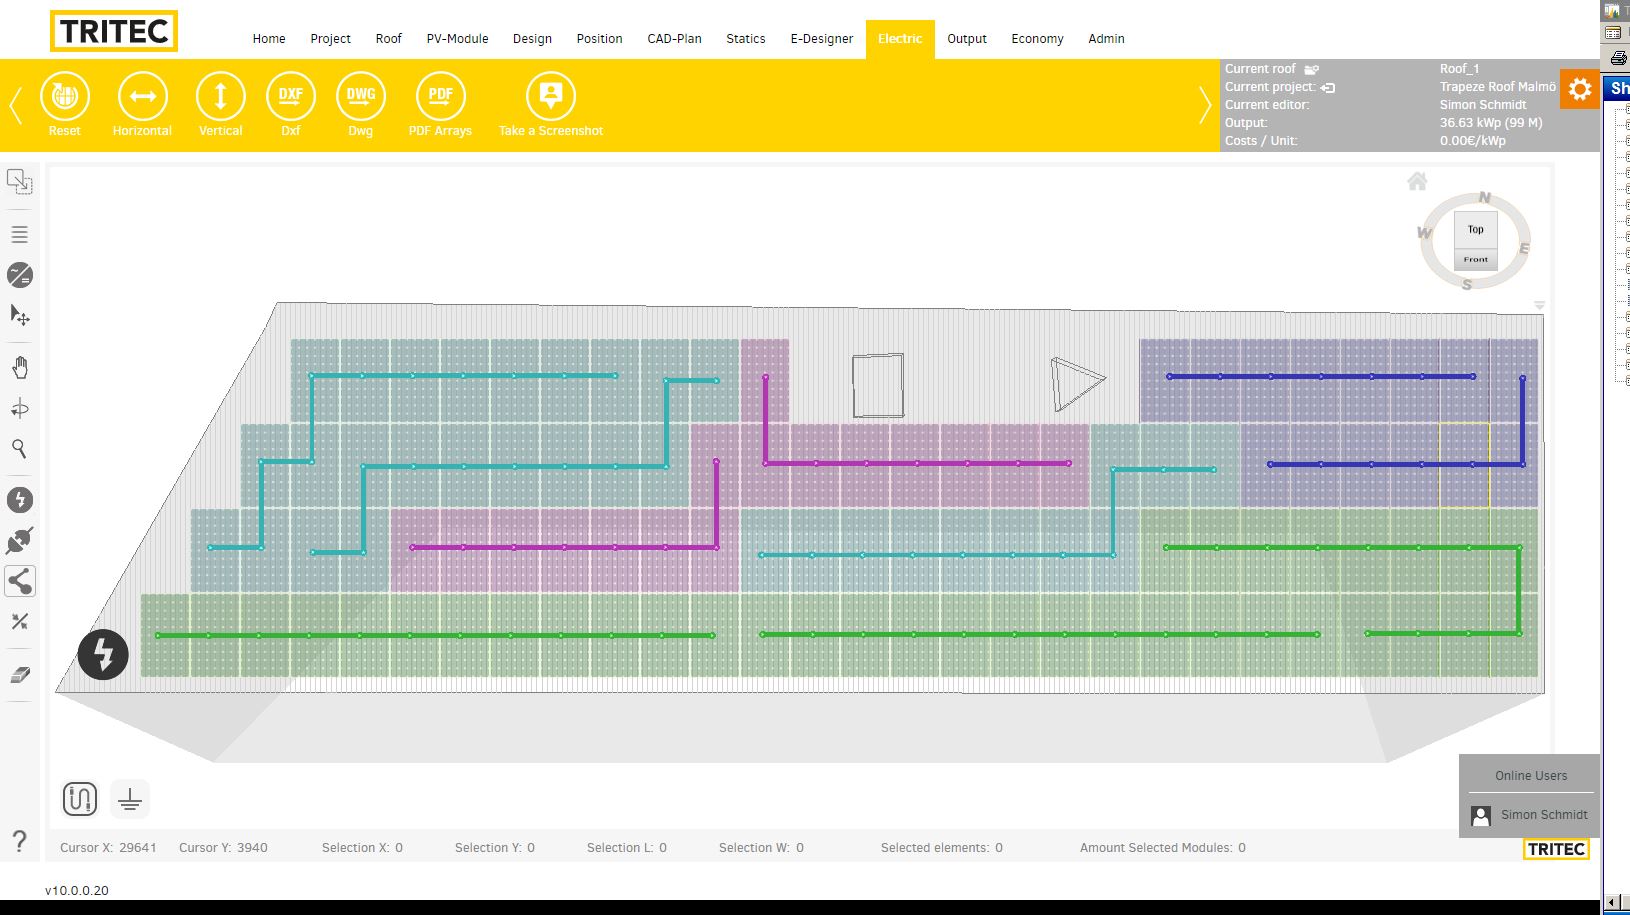Open the Statics tab
The width and height of the screenshot is (1630, 915).
coord(745,39)
